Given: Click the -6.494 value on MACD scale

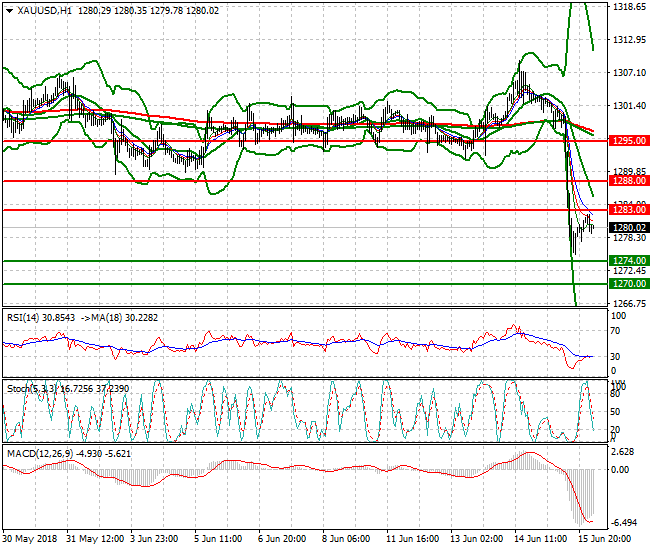Looking at the screenshot, I should point(624,524).
